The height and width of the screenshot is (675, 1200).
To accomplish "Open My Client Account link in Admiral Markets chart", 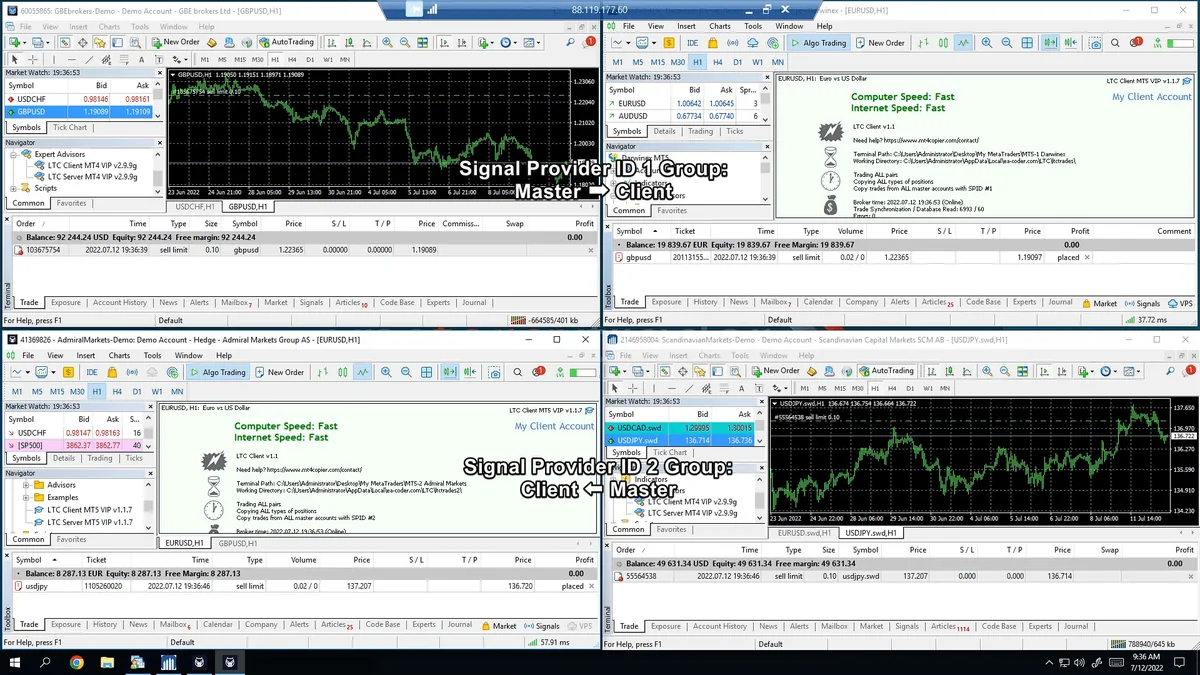I will point(554,426).
